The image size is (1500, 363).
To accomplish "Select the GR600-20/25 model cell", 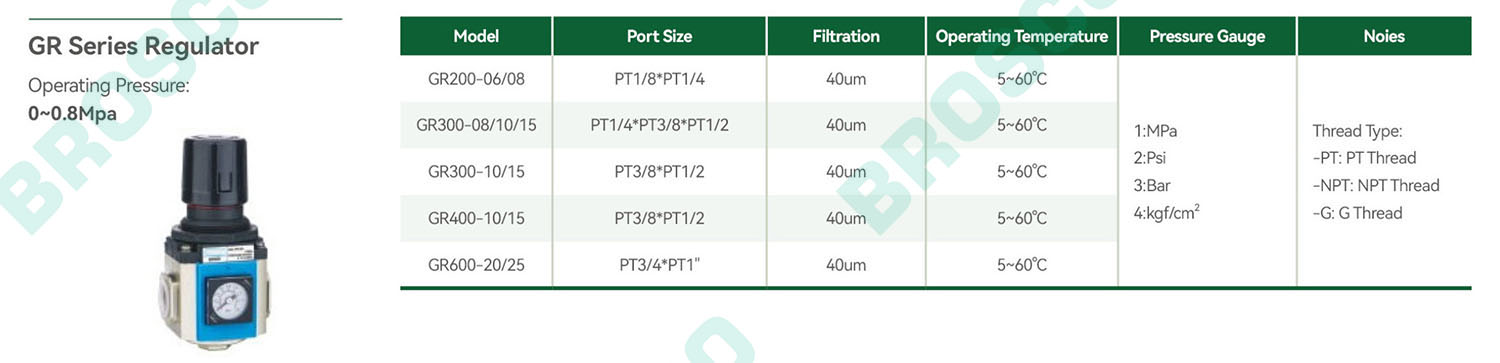I will [x=476, y=265].
